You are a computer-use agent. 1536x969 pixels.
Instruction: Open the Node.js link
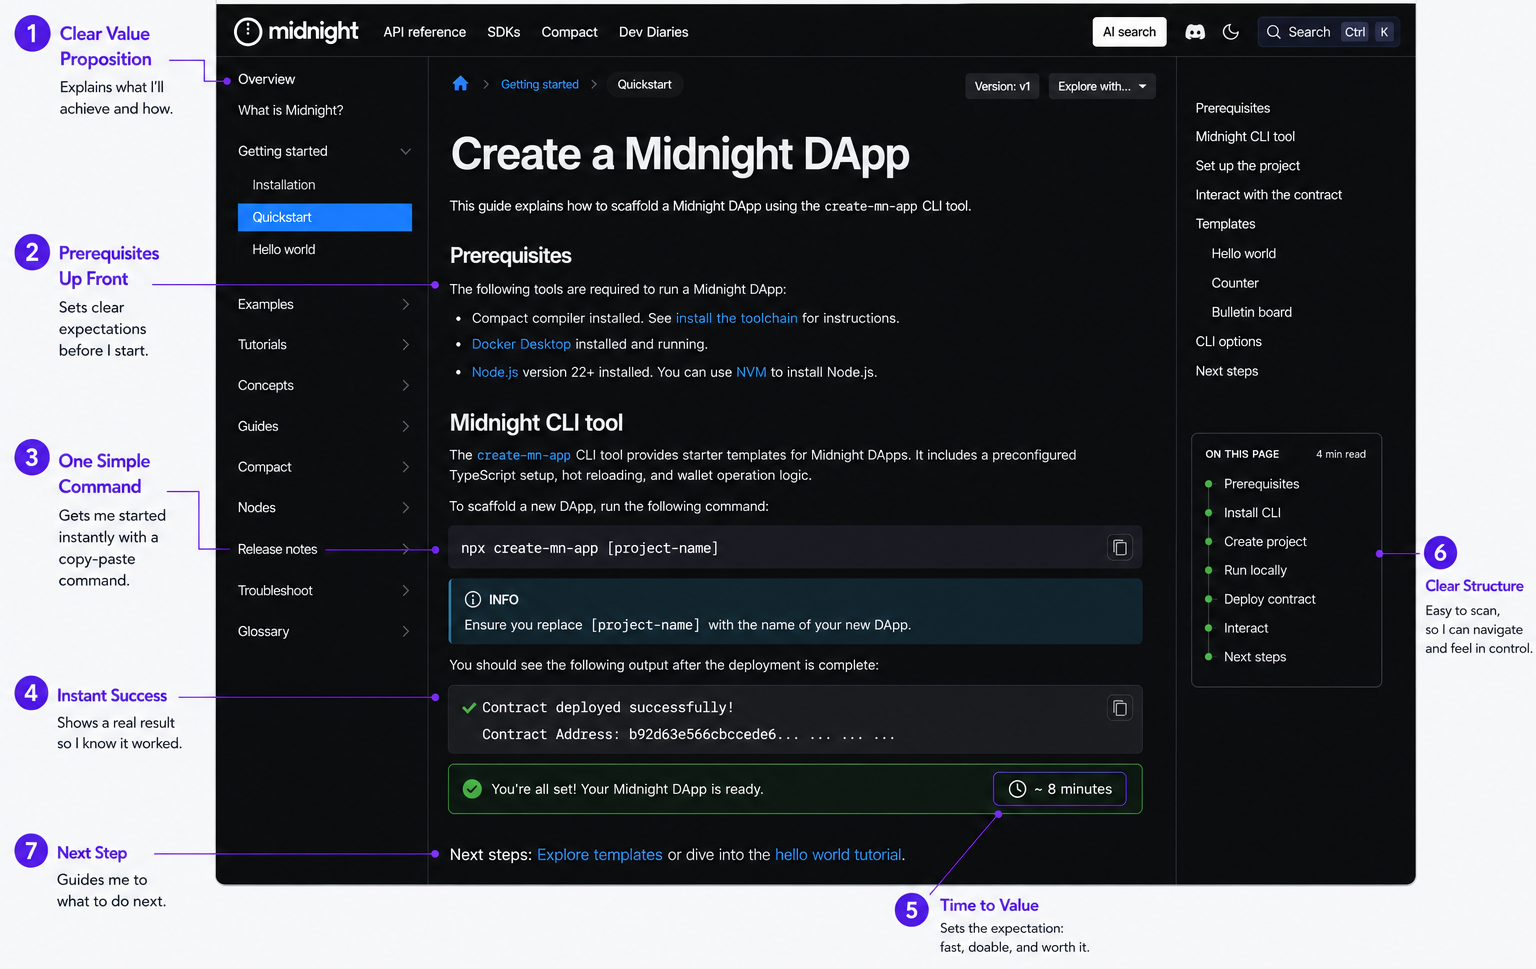tap(495, 372)
